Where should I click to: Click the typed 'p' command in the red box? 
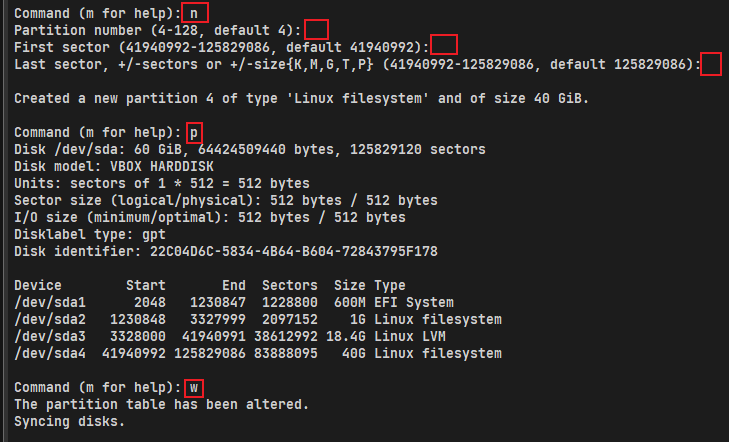194,132
